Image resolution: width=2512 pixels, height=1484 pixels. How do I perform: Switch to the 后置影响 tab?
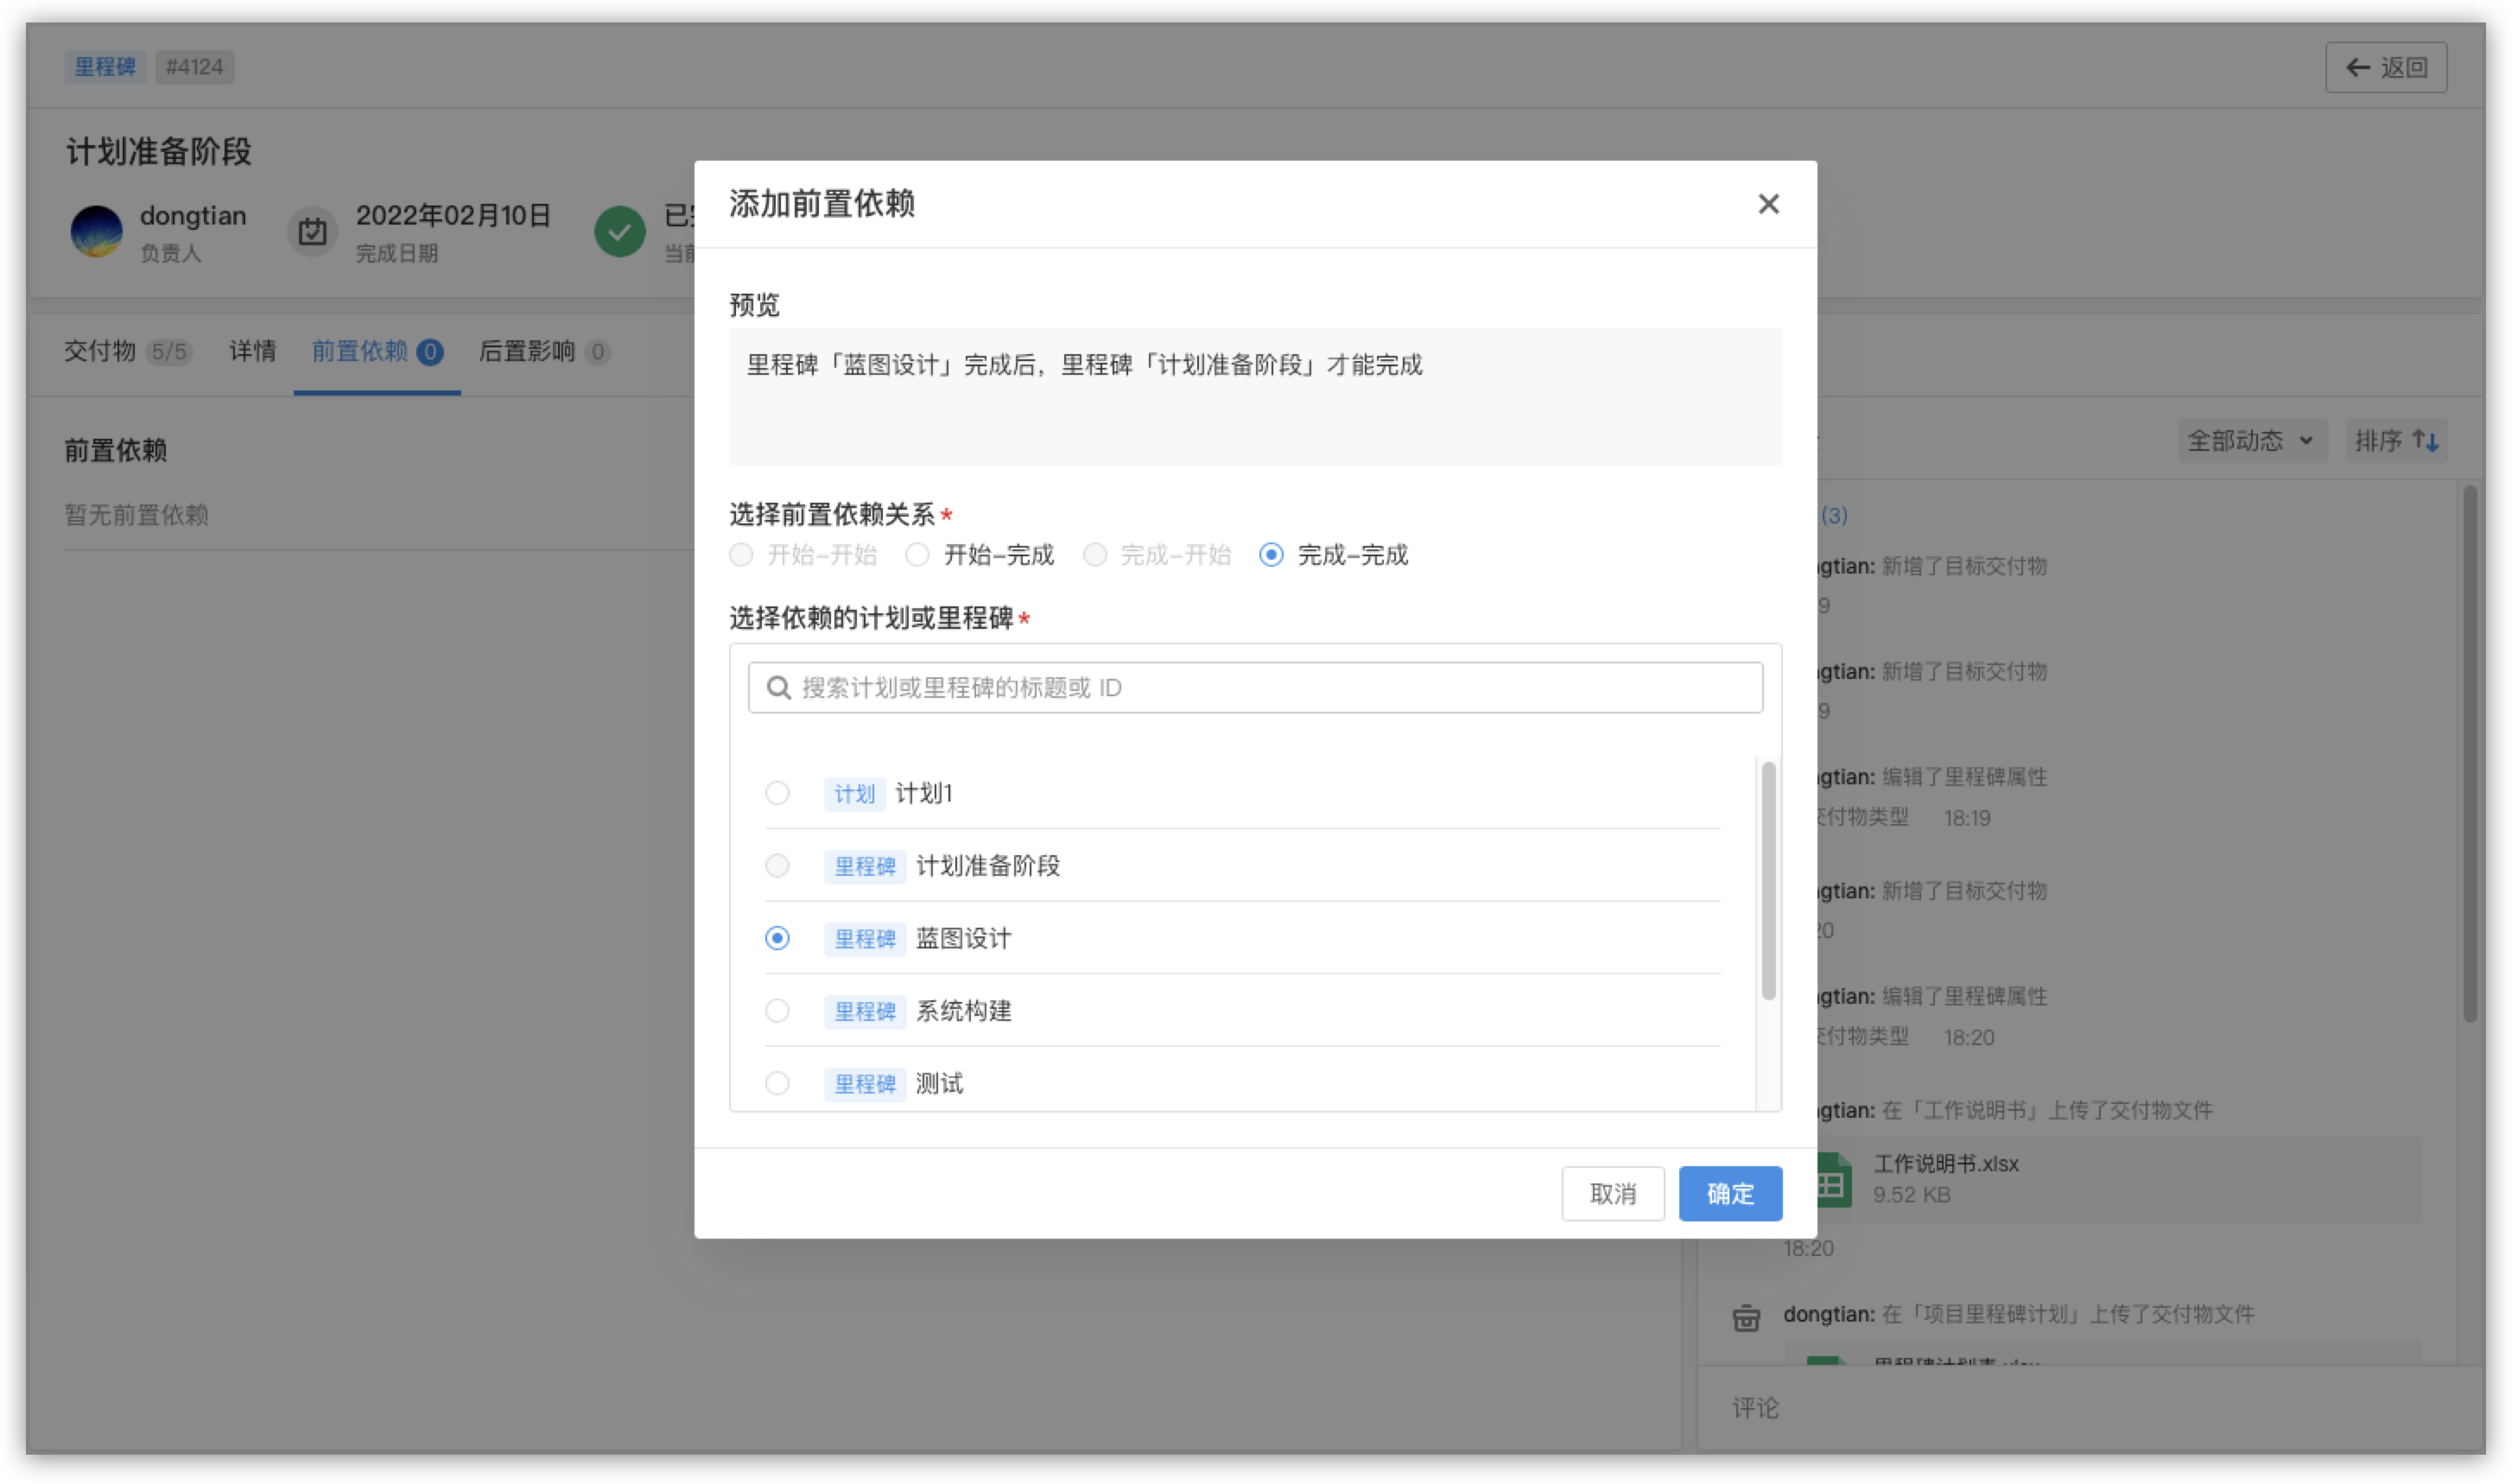[527, 351]
